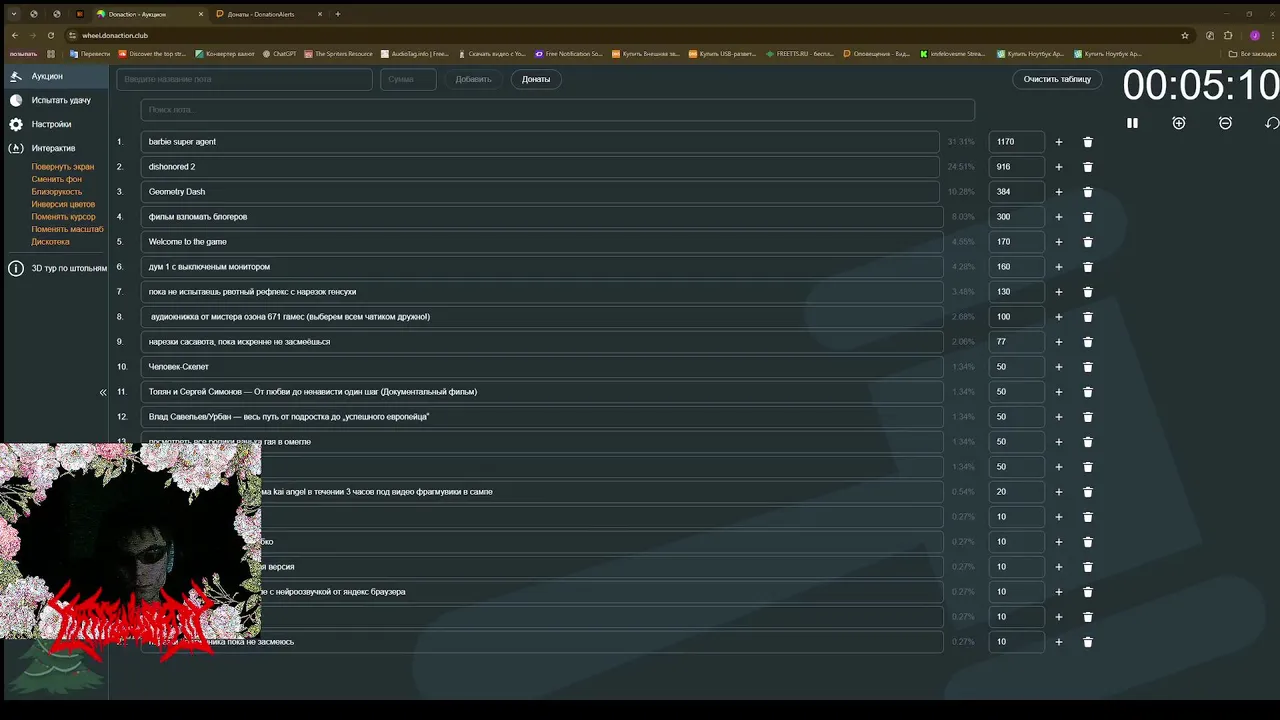
Task: Start the 'Дискотека' interactive effect
Action: (50, 242)
